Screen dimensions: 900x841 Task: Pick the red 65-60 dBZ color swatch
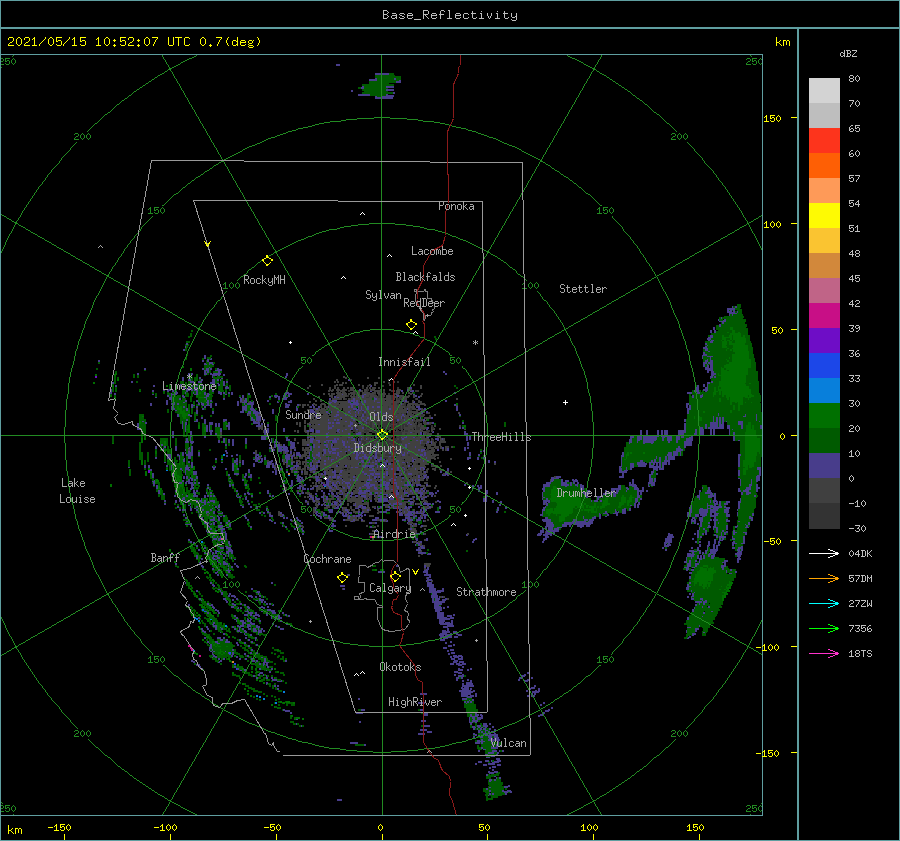click(x=824, y=140)
